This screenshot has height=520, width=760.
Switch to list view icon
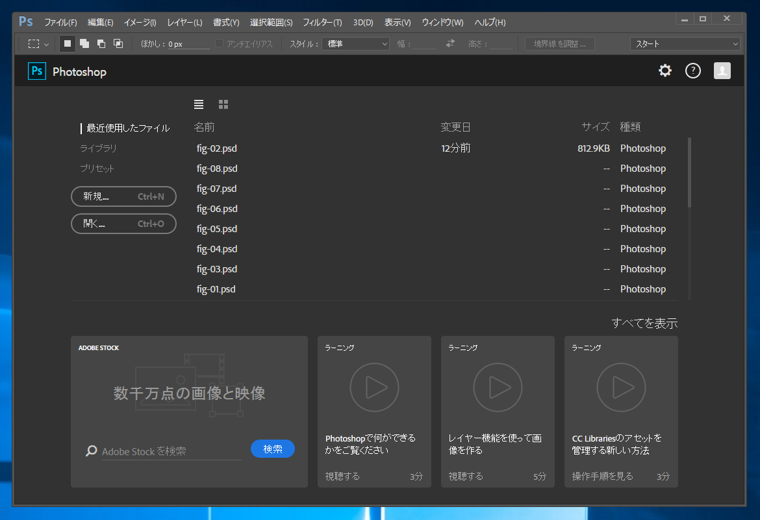pos(199,104)
